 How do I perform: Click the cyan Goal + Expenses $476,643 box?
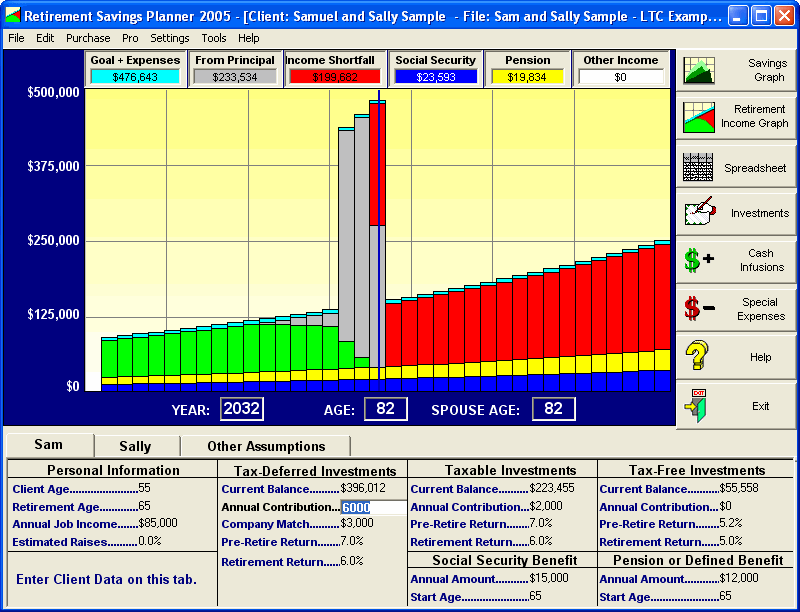[x=135, y=77]
